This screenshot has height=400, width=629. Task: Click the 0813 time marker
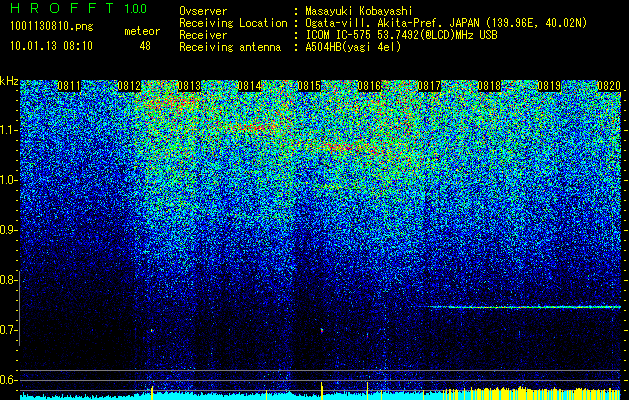pos(189,86)
